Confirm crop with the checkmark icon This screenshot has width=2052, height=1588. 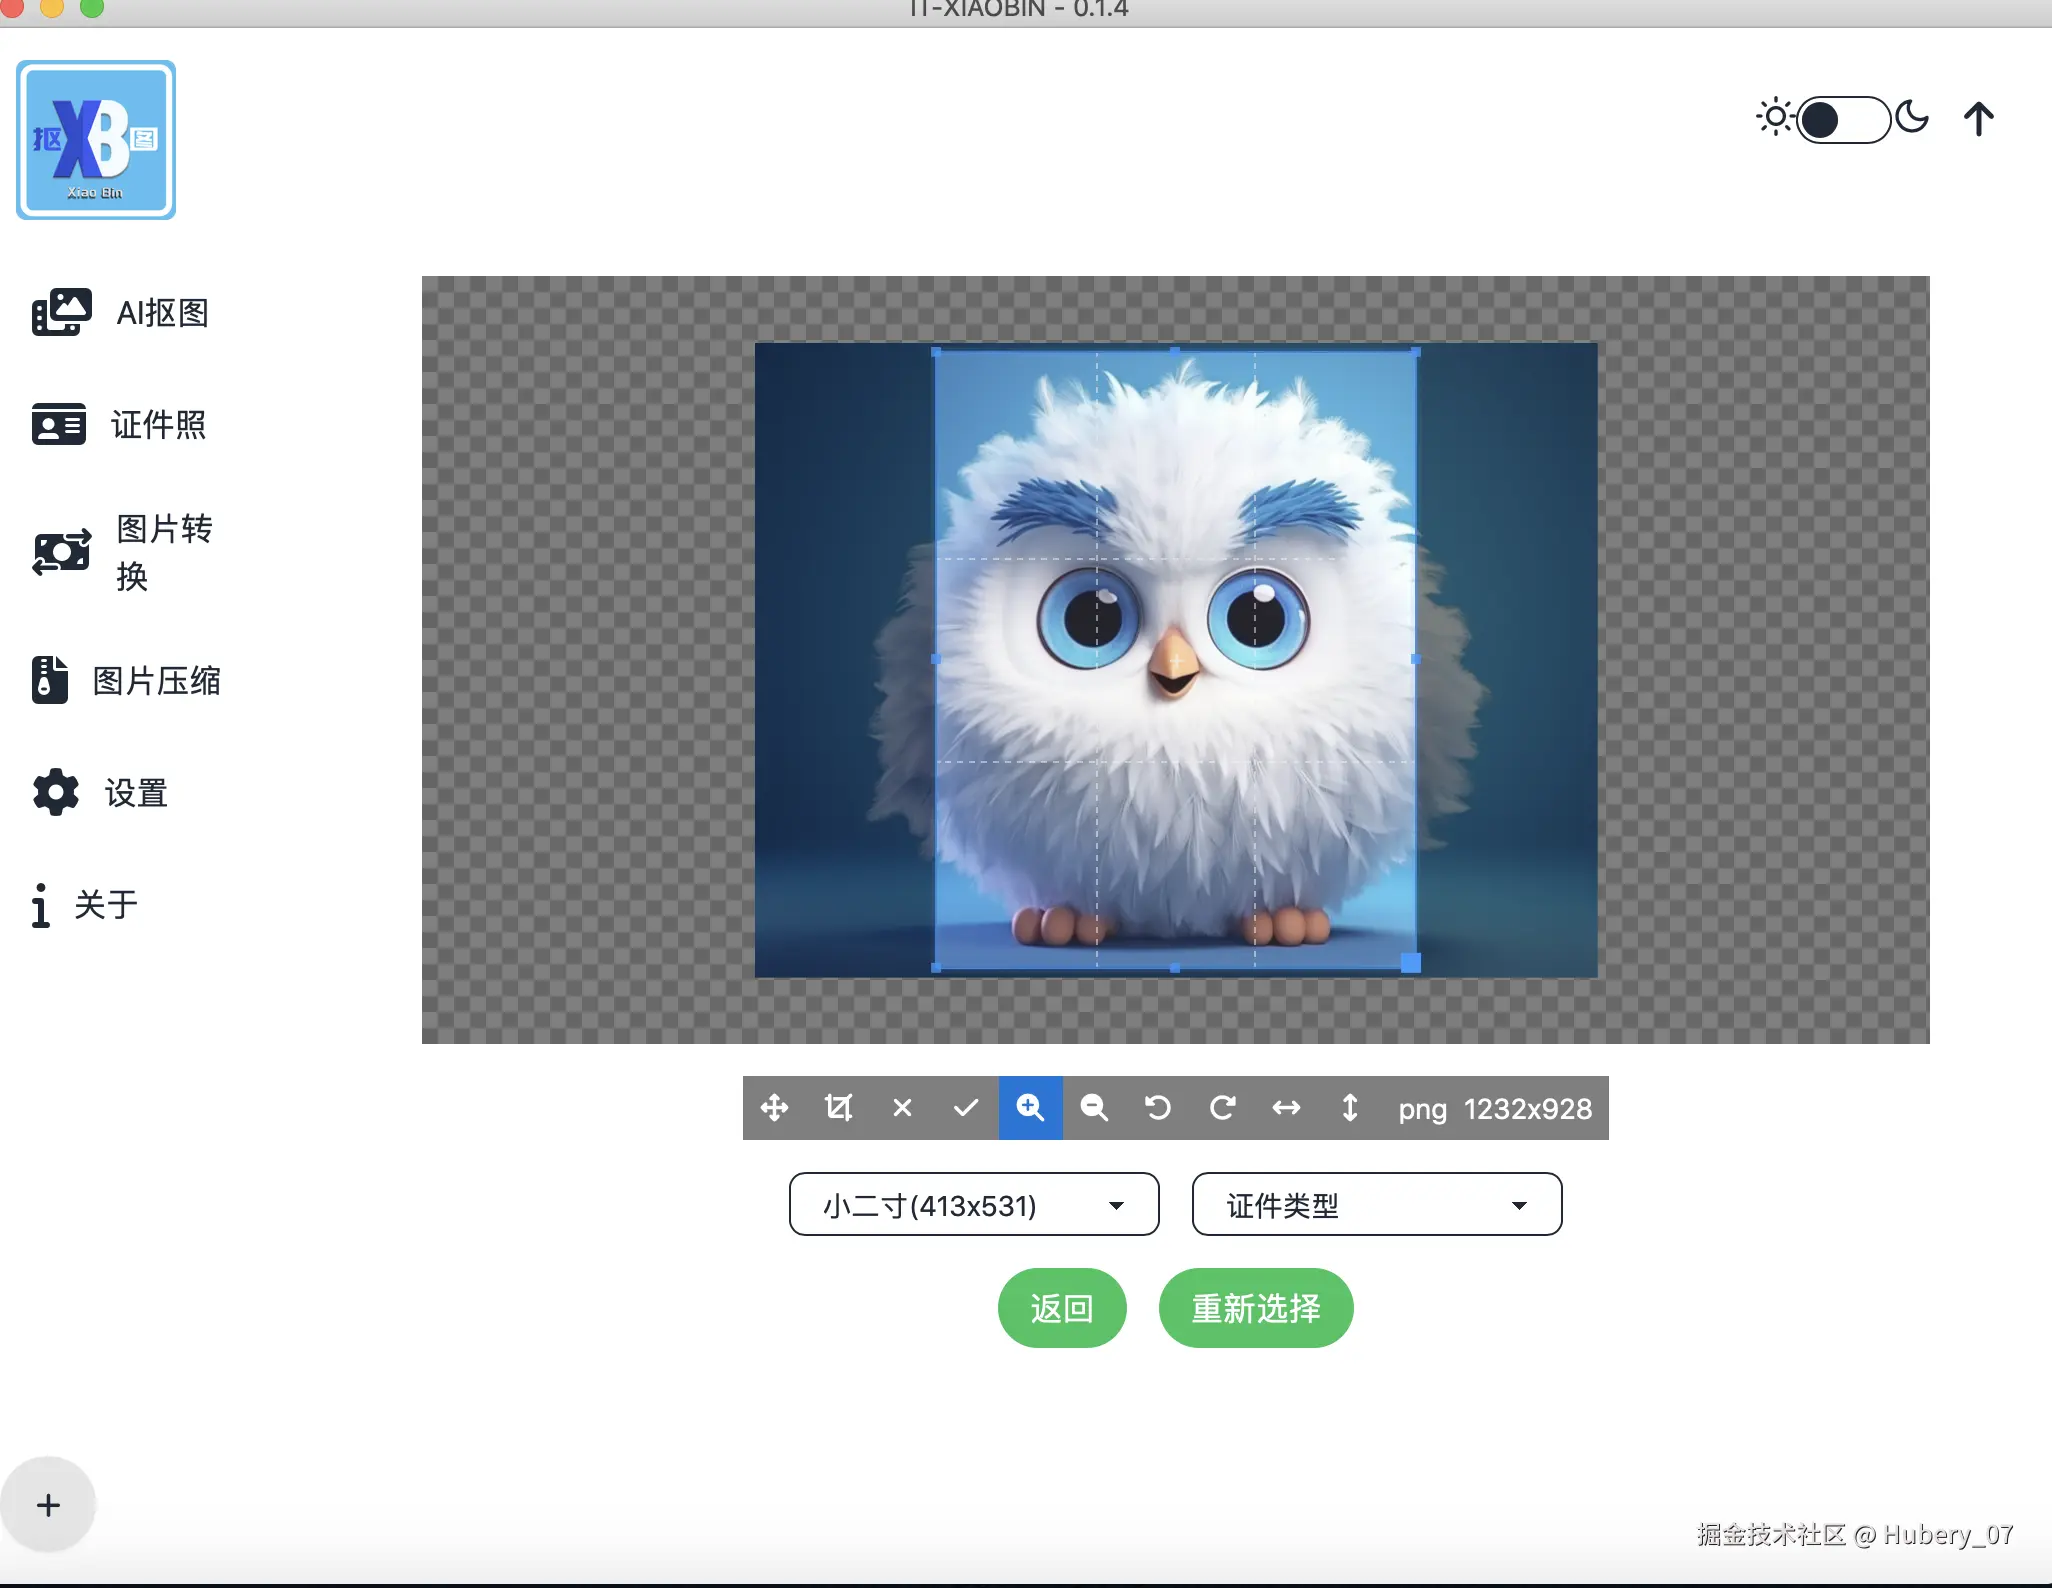(966, 1108)
